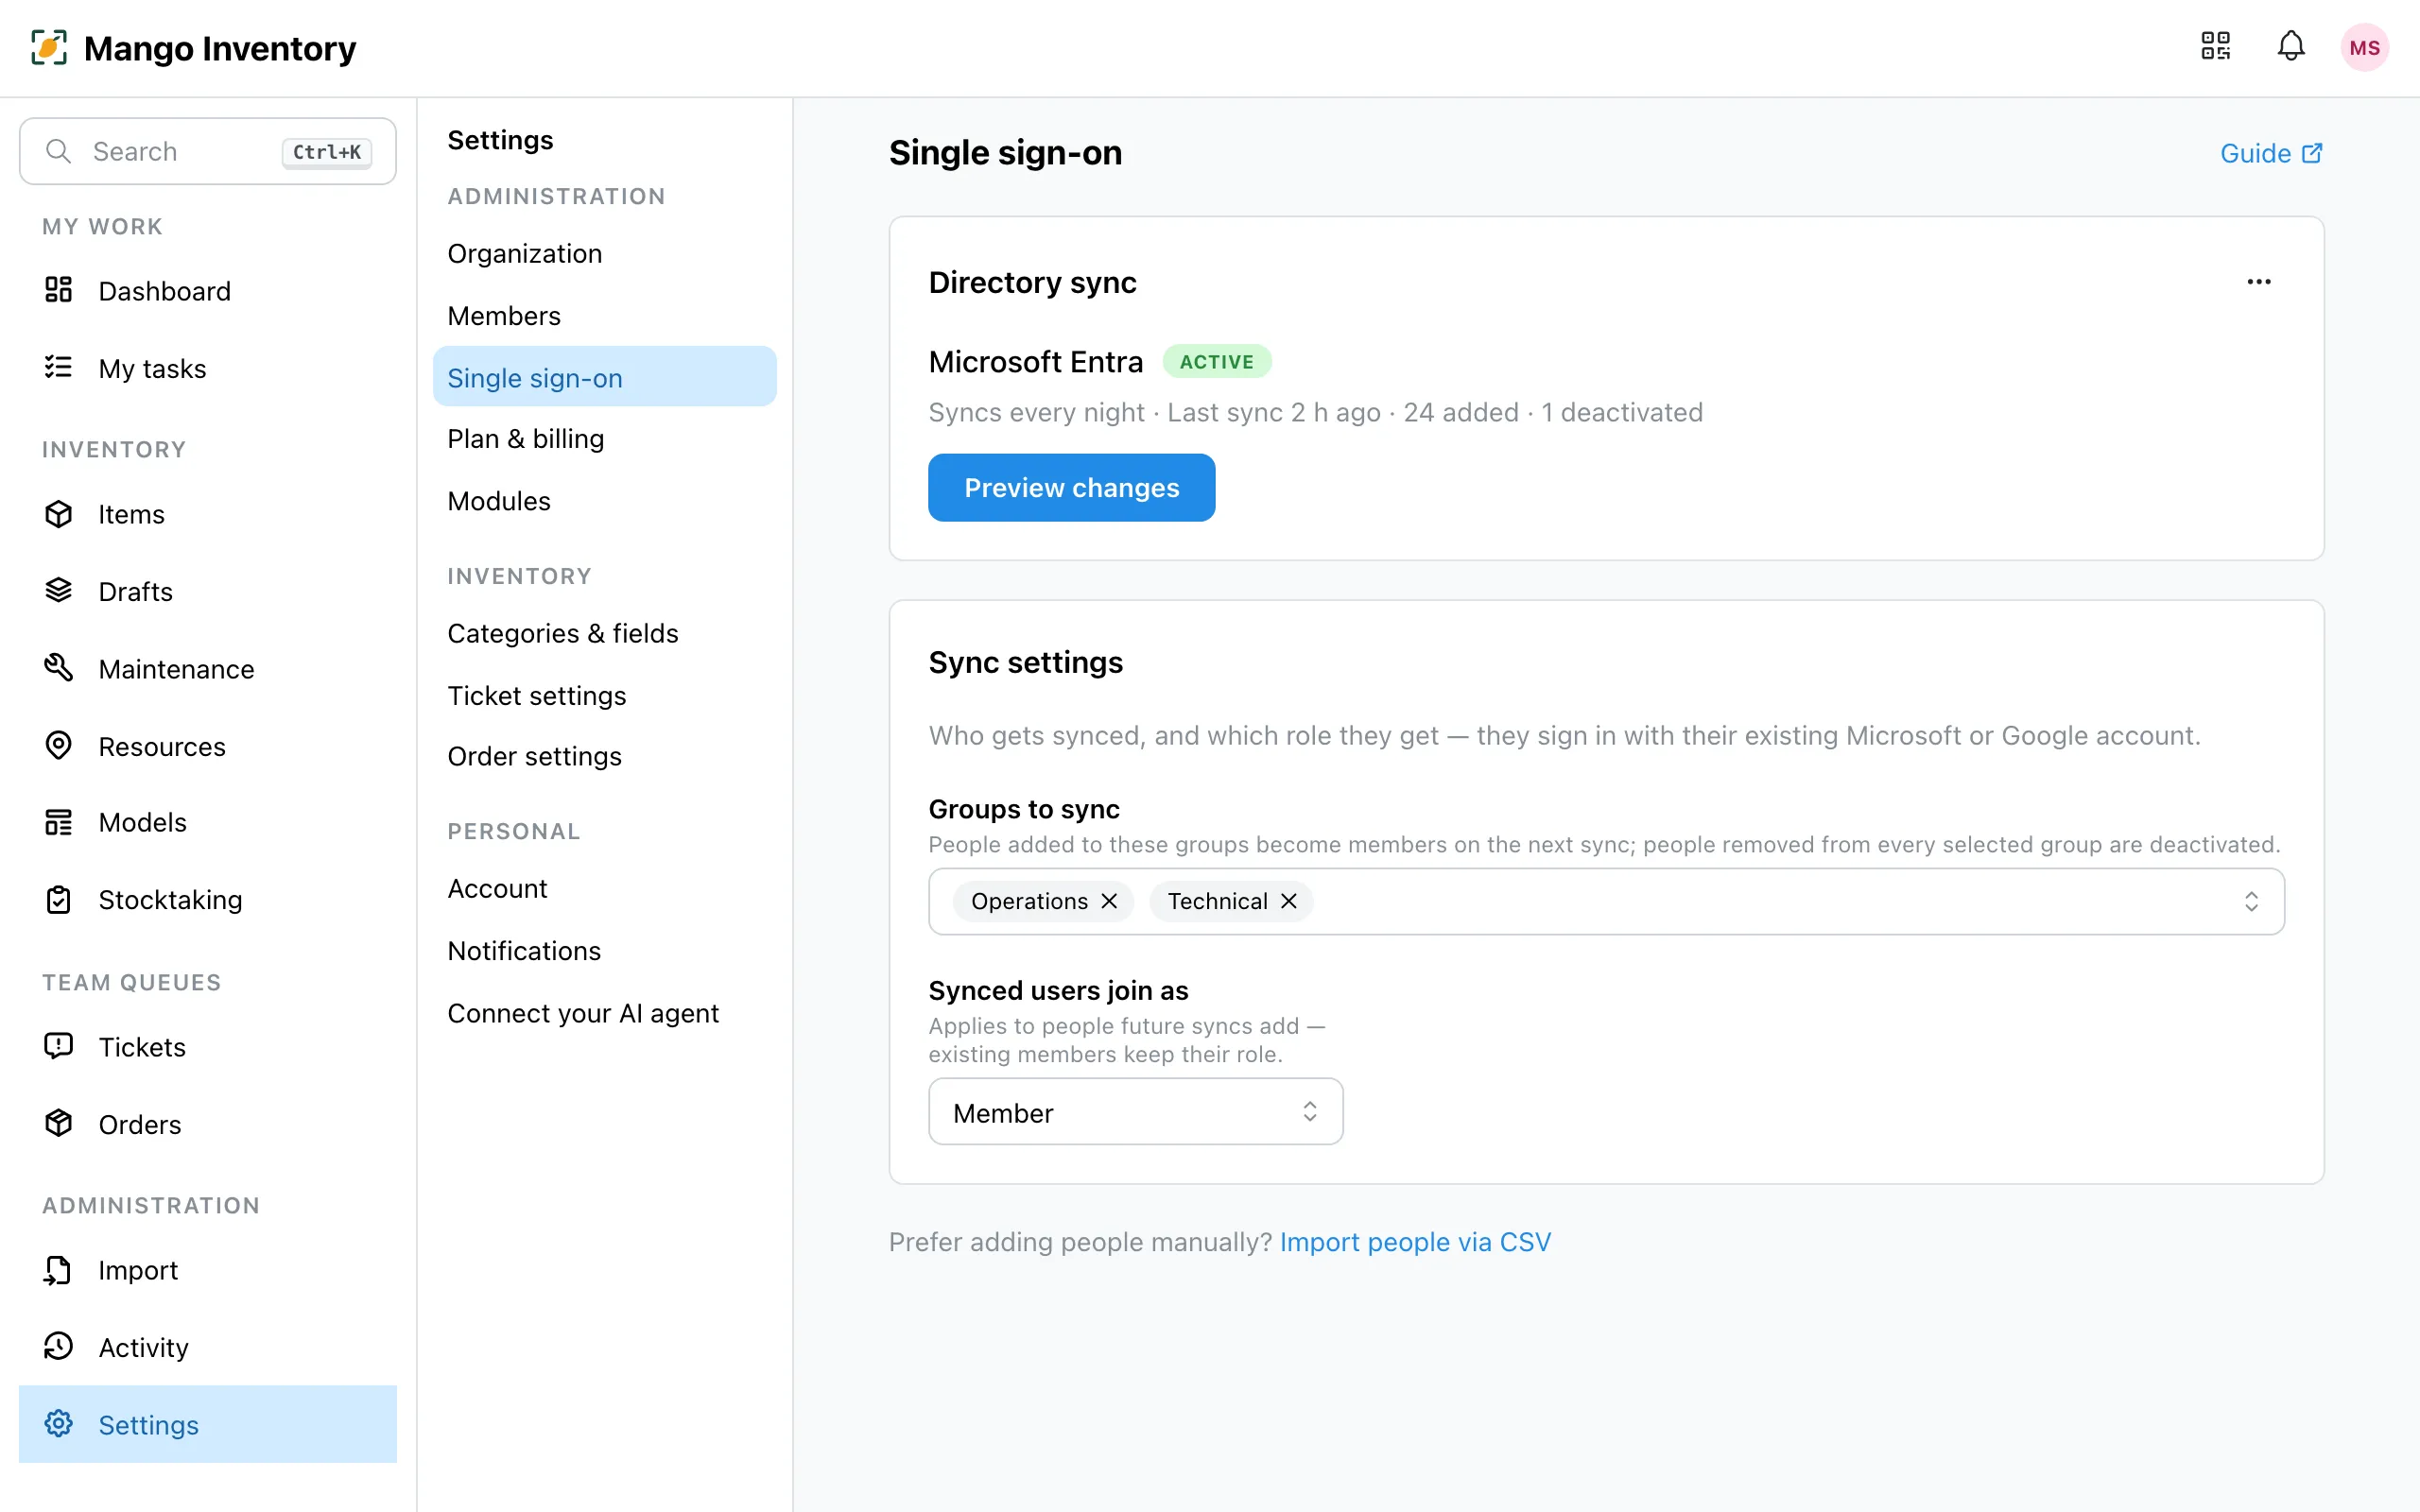Click the Import file icon
This screenshot has width=2420, height=1512.
point(59,1269)
